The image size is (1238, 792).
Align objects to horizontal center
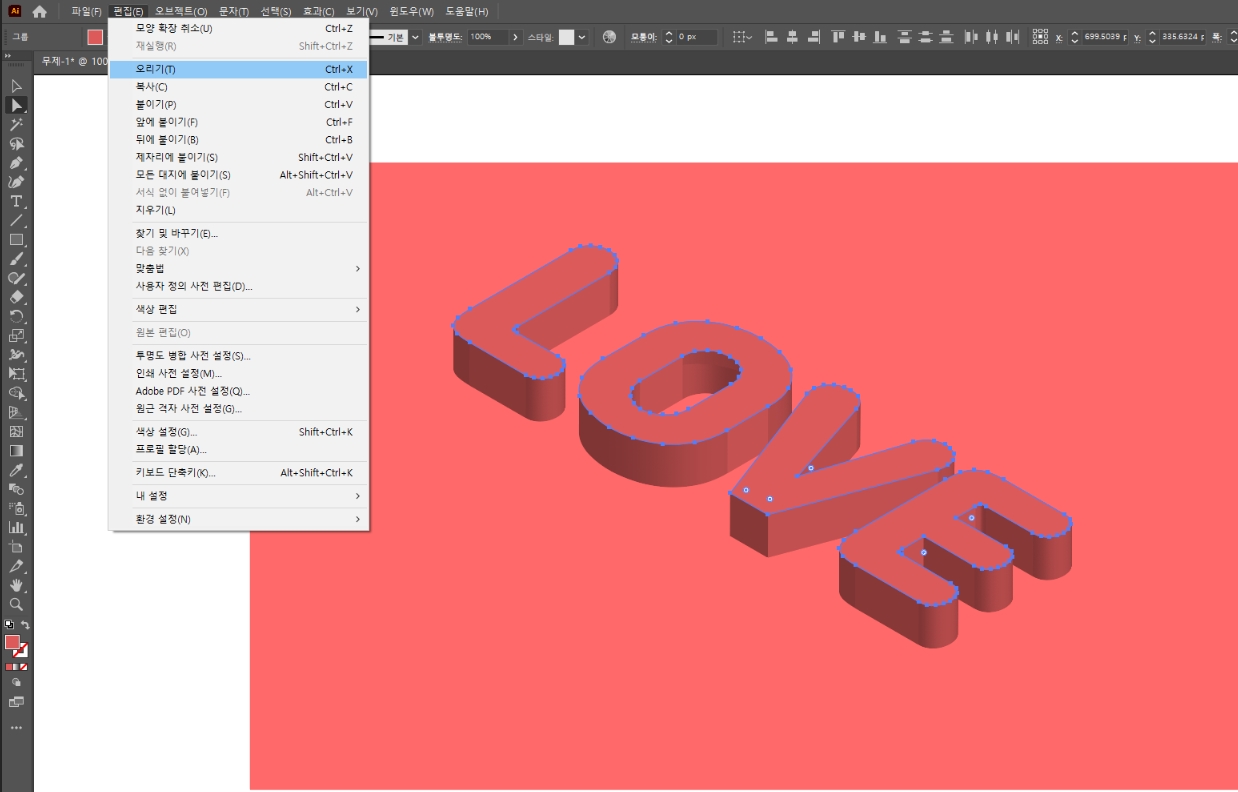point(792,37)
